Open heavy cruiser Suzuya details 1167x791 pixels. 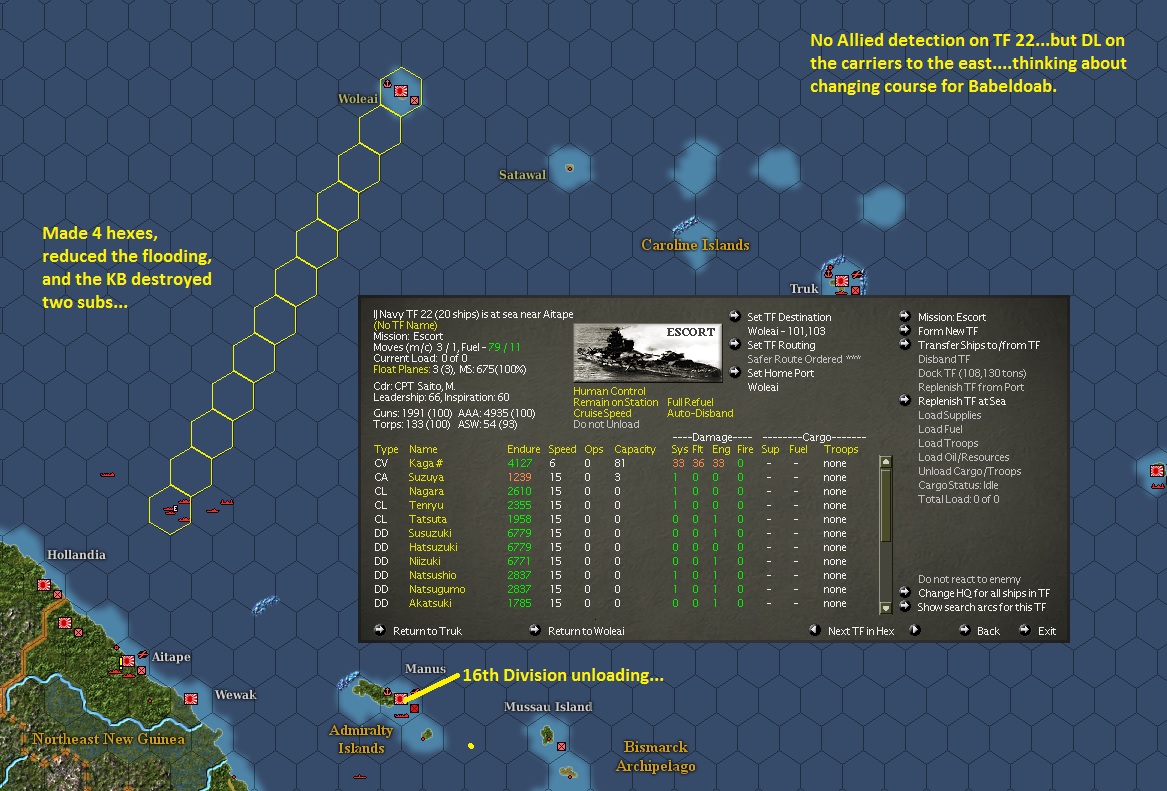pyautogui.click(x=426, y=477)
